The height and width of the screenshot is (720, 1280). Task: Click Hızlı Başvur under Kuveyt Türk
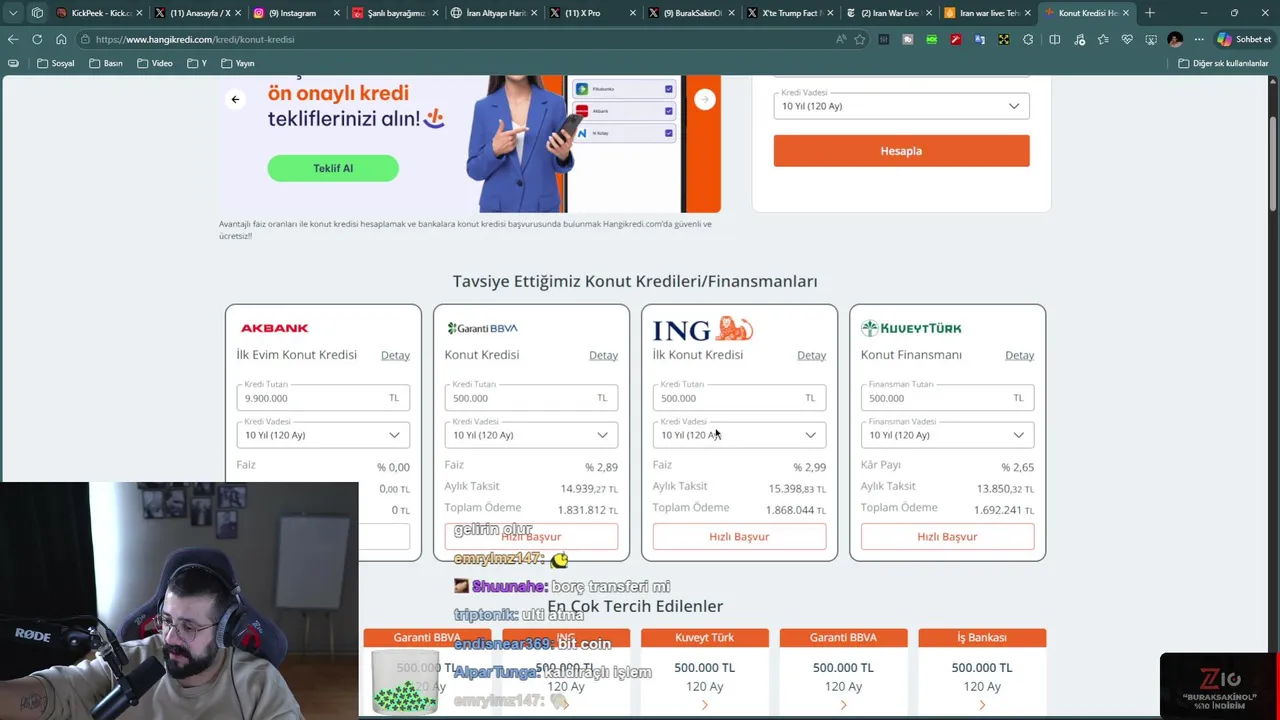[x=947, y=537]
